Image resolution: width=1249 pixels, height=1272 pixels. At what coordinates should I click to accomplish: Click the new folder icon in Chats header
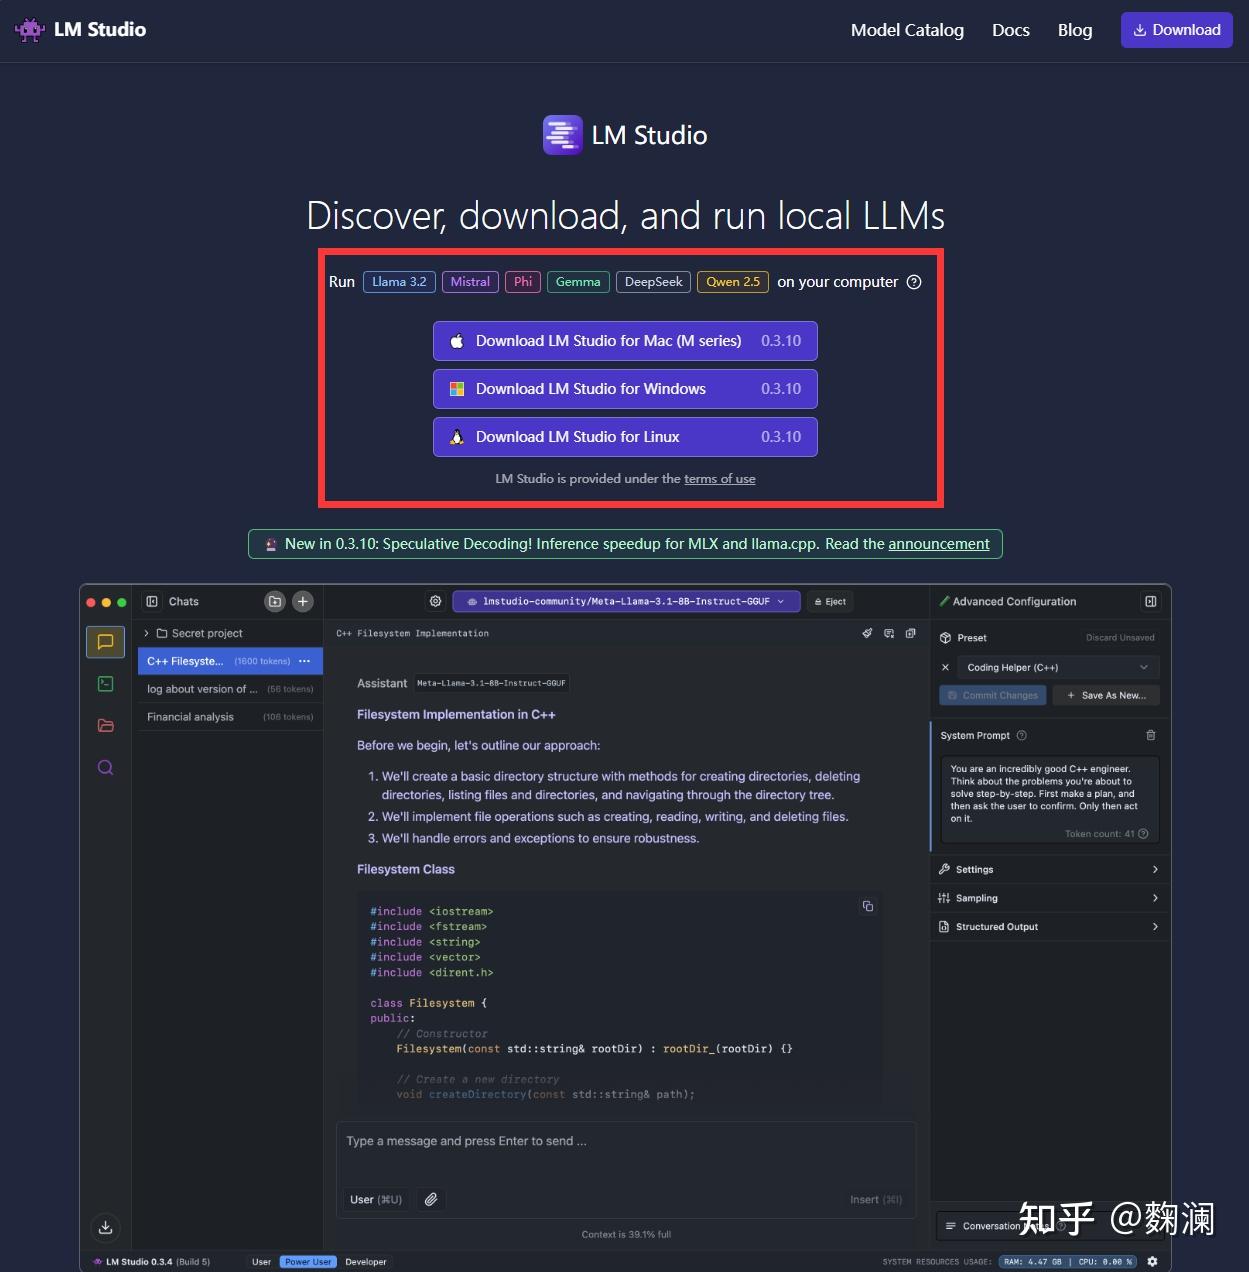point(275,601)
